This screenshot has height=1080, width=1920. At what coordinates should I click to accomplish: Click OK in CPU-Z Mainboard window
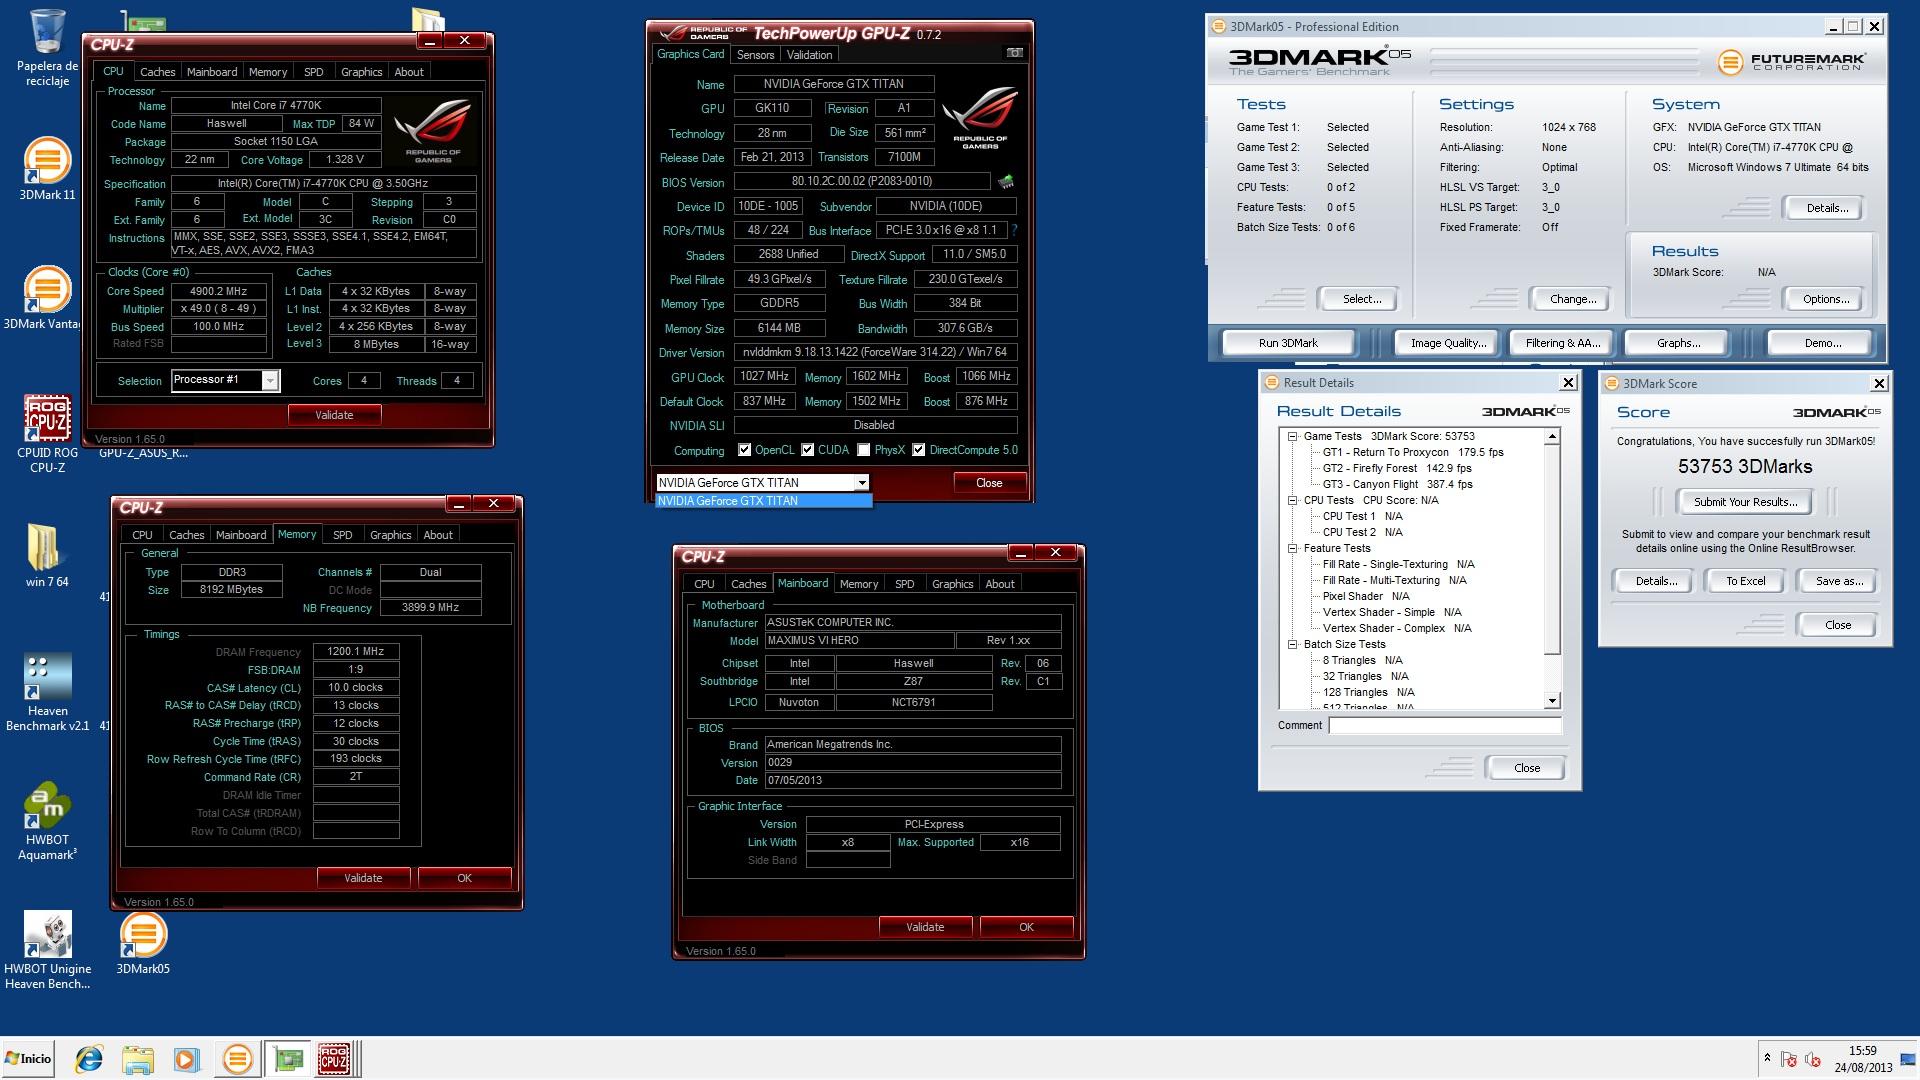click(1026, 927)
